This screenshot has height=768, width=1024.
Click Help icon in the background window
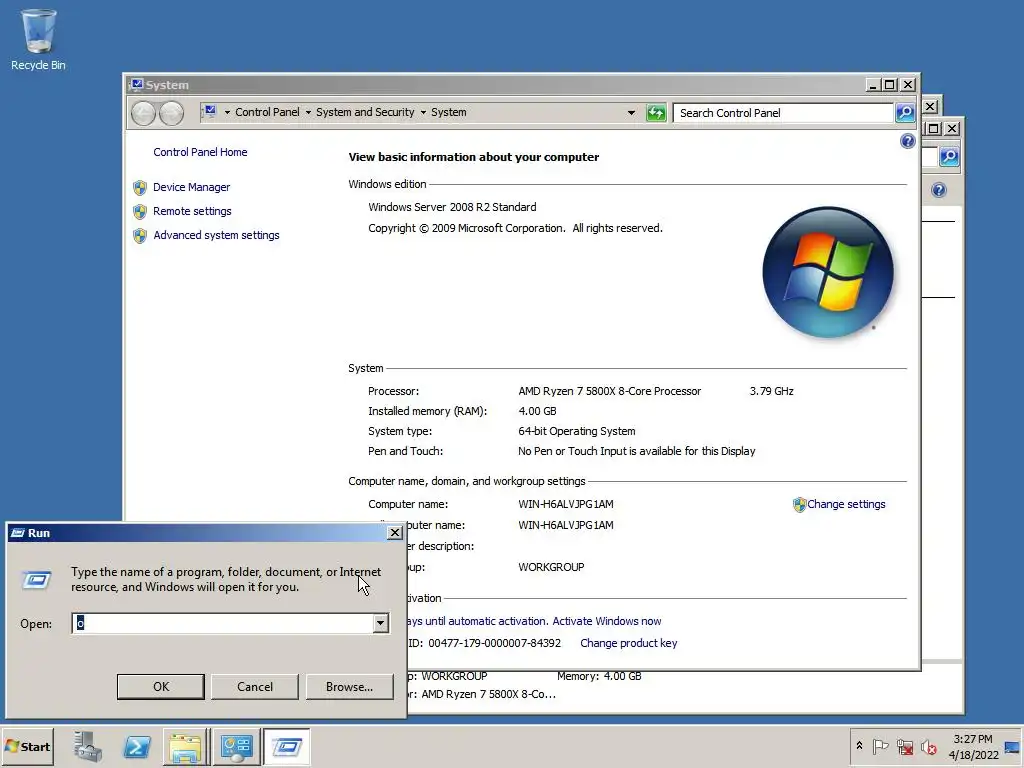[x=938, y=190]
